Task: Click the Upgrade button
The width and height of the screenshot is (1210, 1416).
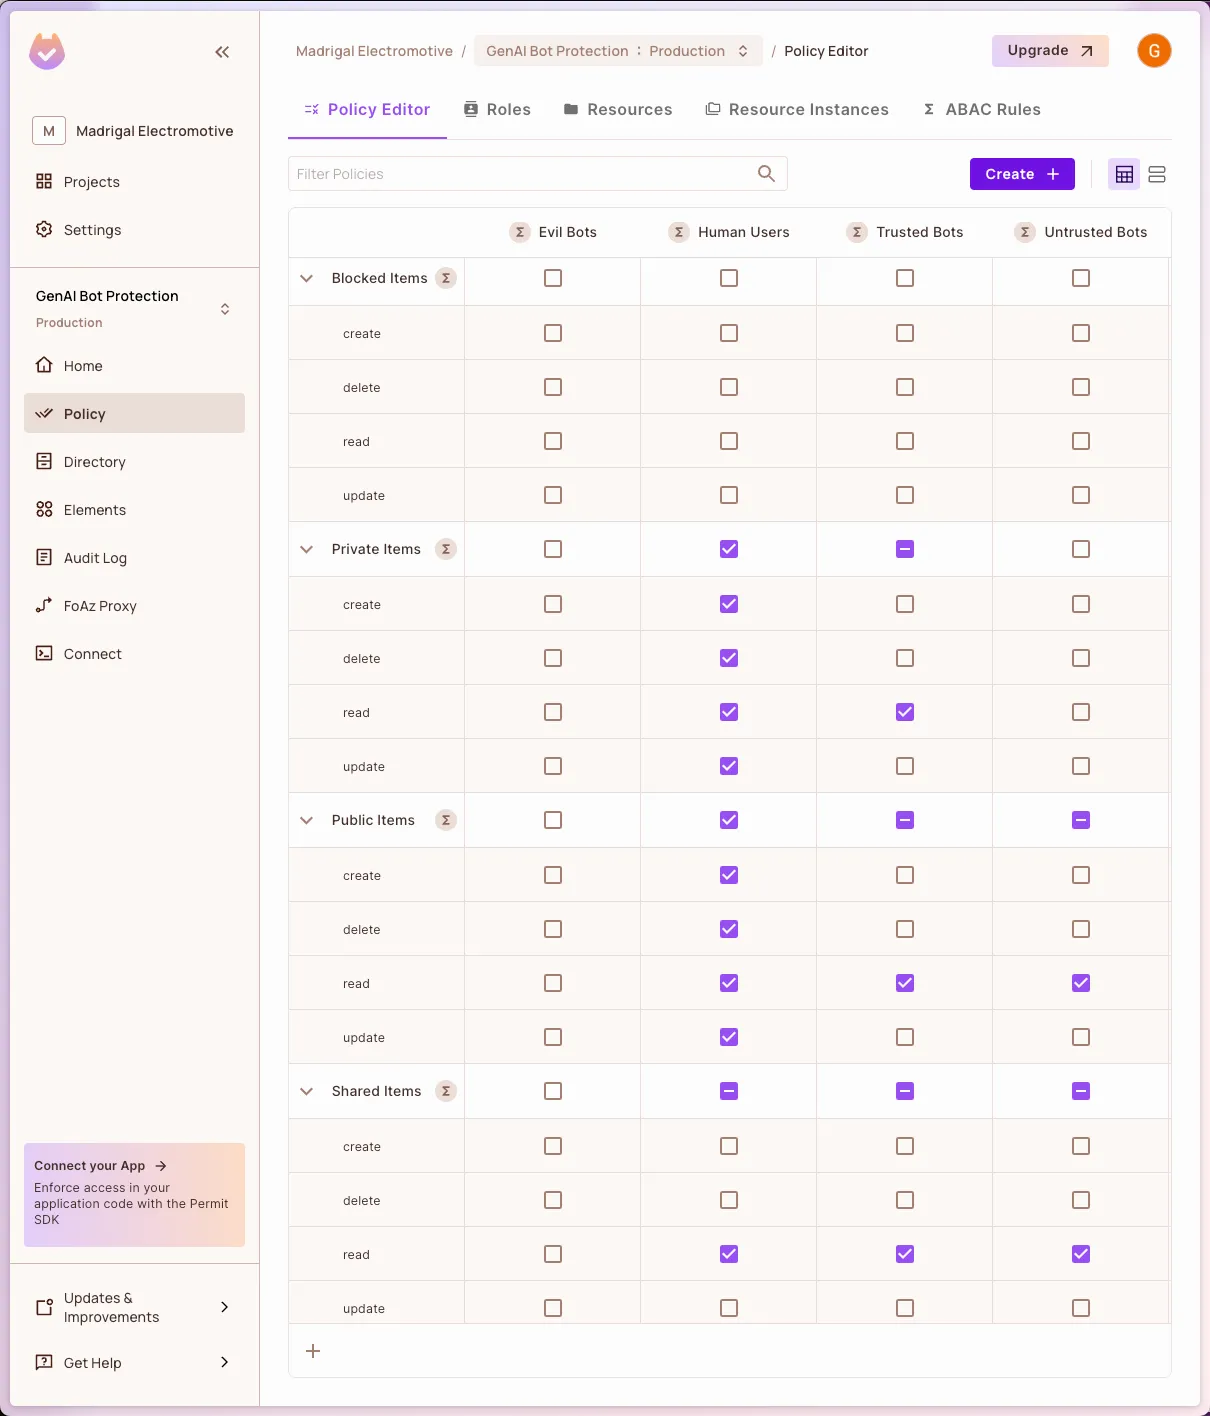Action: [1050, 51]
